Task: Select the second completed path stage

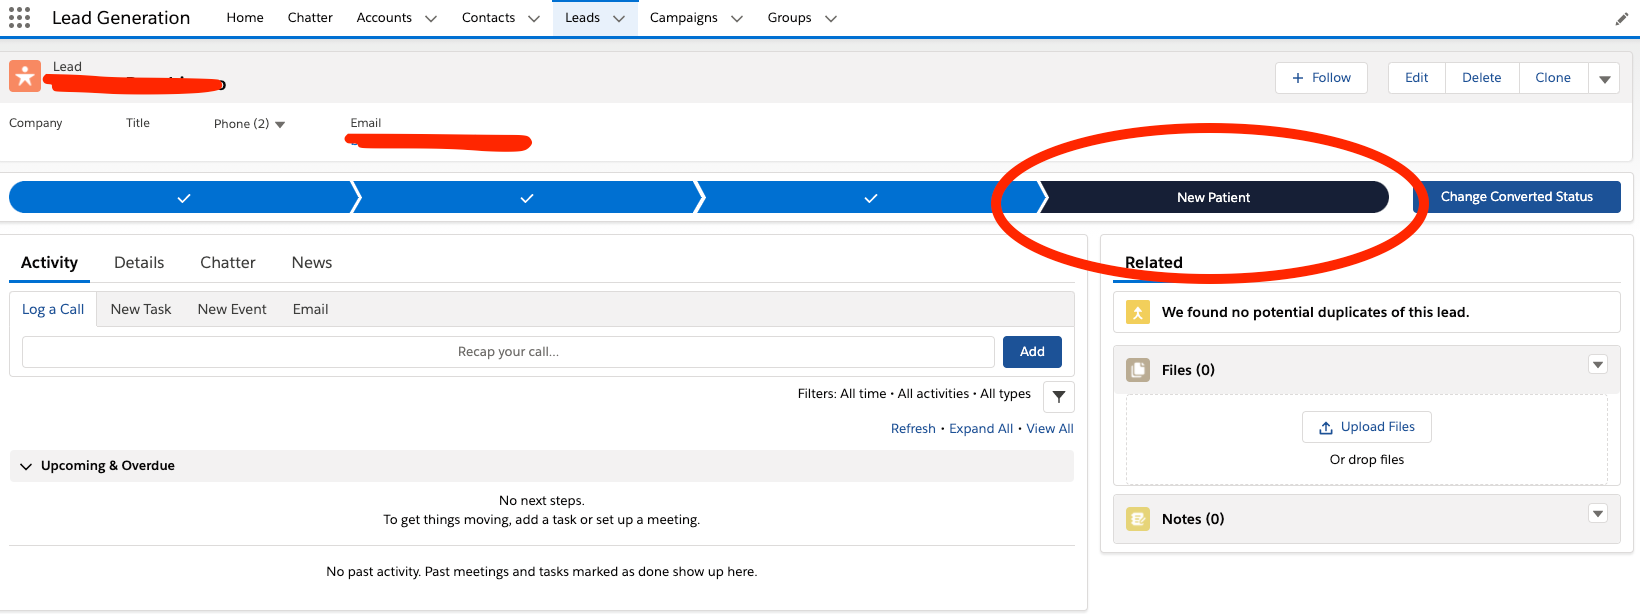Action: (526, 198)
